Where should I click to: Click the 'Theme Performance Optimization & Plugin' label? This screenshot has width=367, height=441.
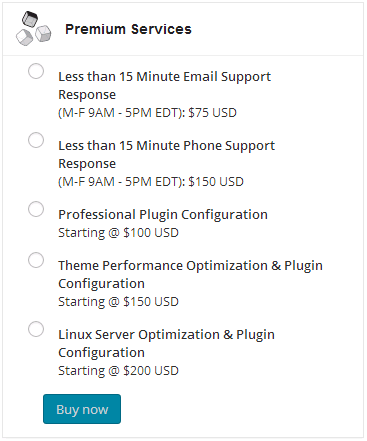pyautogui.click(x=191, y=266)
